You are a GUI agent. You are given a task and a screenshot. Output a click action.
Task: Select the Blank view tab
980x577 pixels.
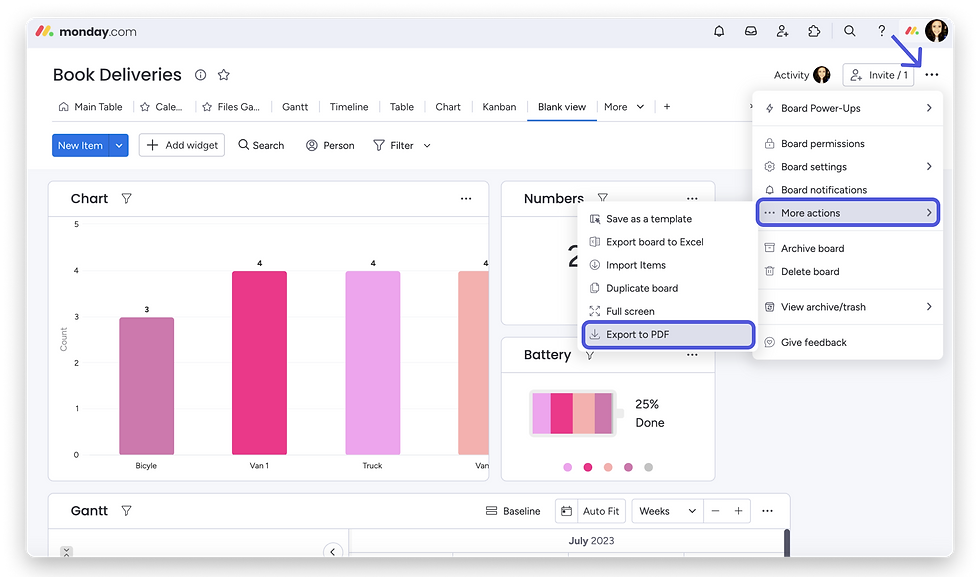point(562,107)
